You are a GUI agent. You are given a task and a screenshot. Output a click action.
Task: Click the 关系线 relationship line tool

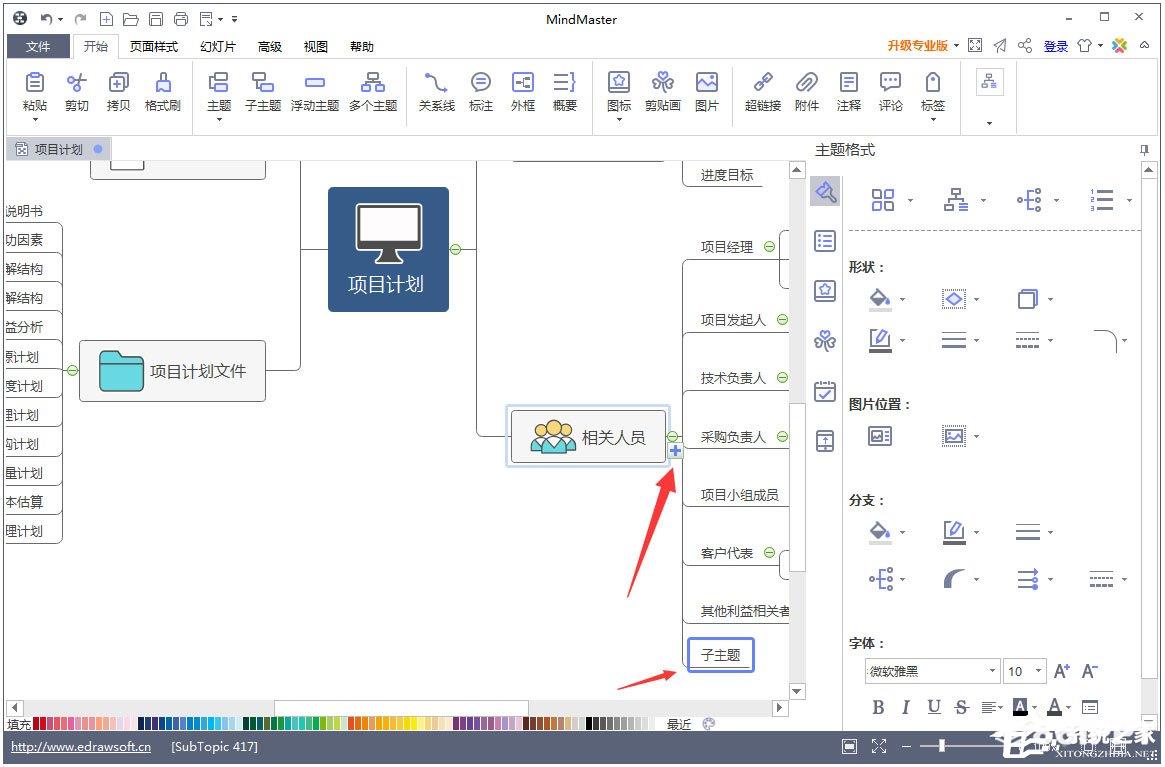[436, 91]
